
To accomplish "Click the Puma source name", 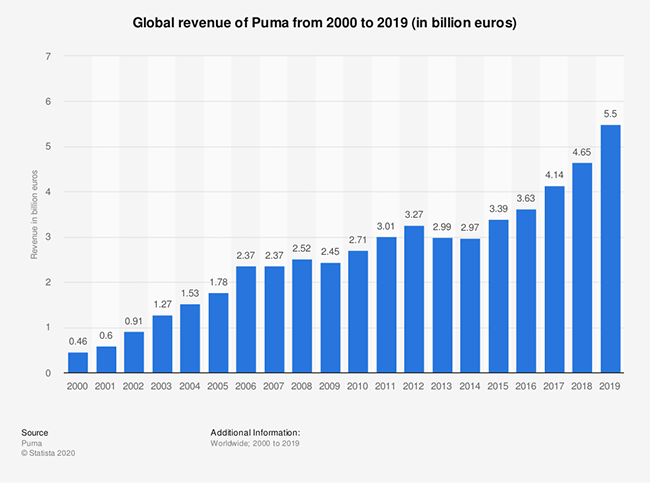I will [31, 442].
